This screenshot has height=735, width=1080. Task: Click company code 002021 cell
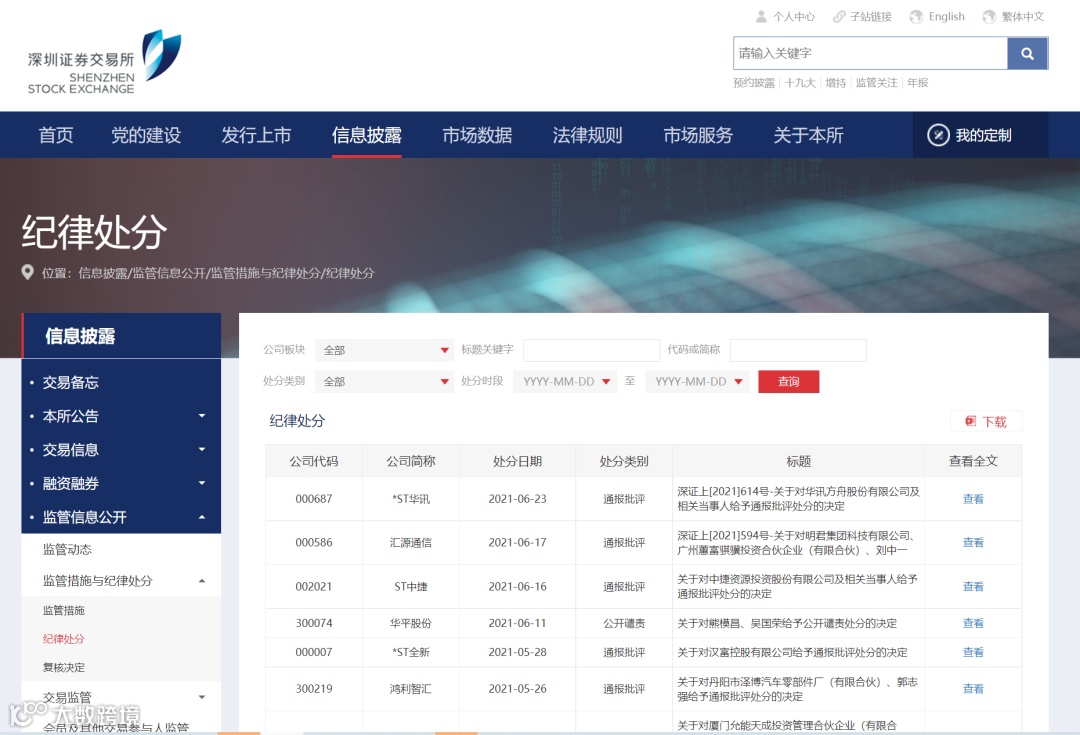pos(314,587)
